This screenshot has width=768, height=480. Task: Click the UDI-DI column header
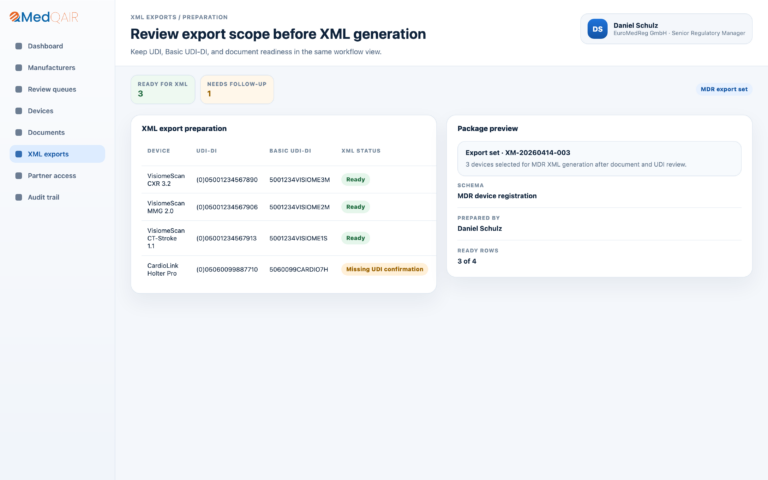pyautogui.click(x=206, y=151)
